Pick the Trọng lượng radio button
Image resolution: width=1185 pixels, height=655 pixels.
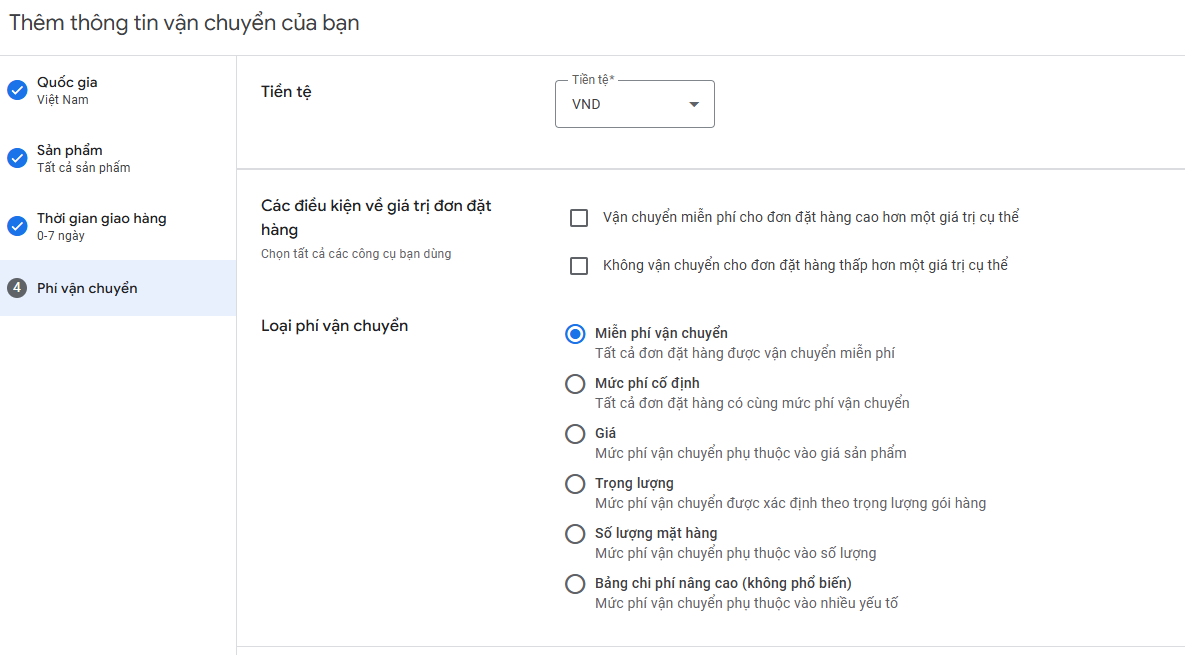[575, 484]
